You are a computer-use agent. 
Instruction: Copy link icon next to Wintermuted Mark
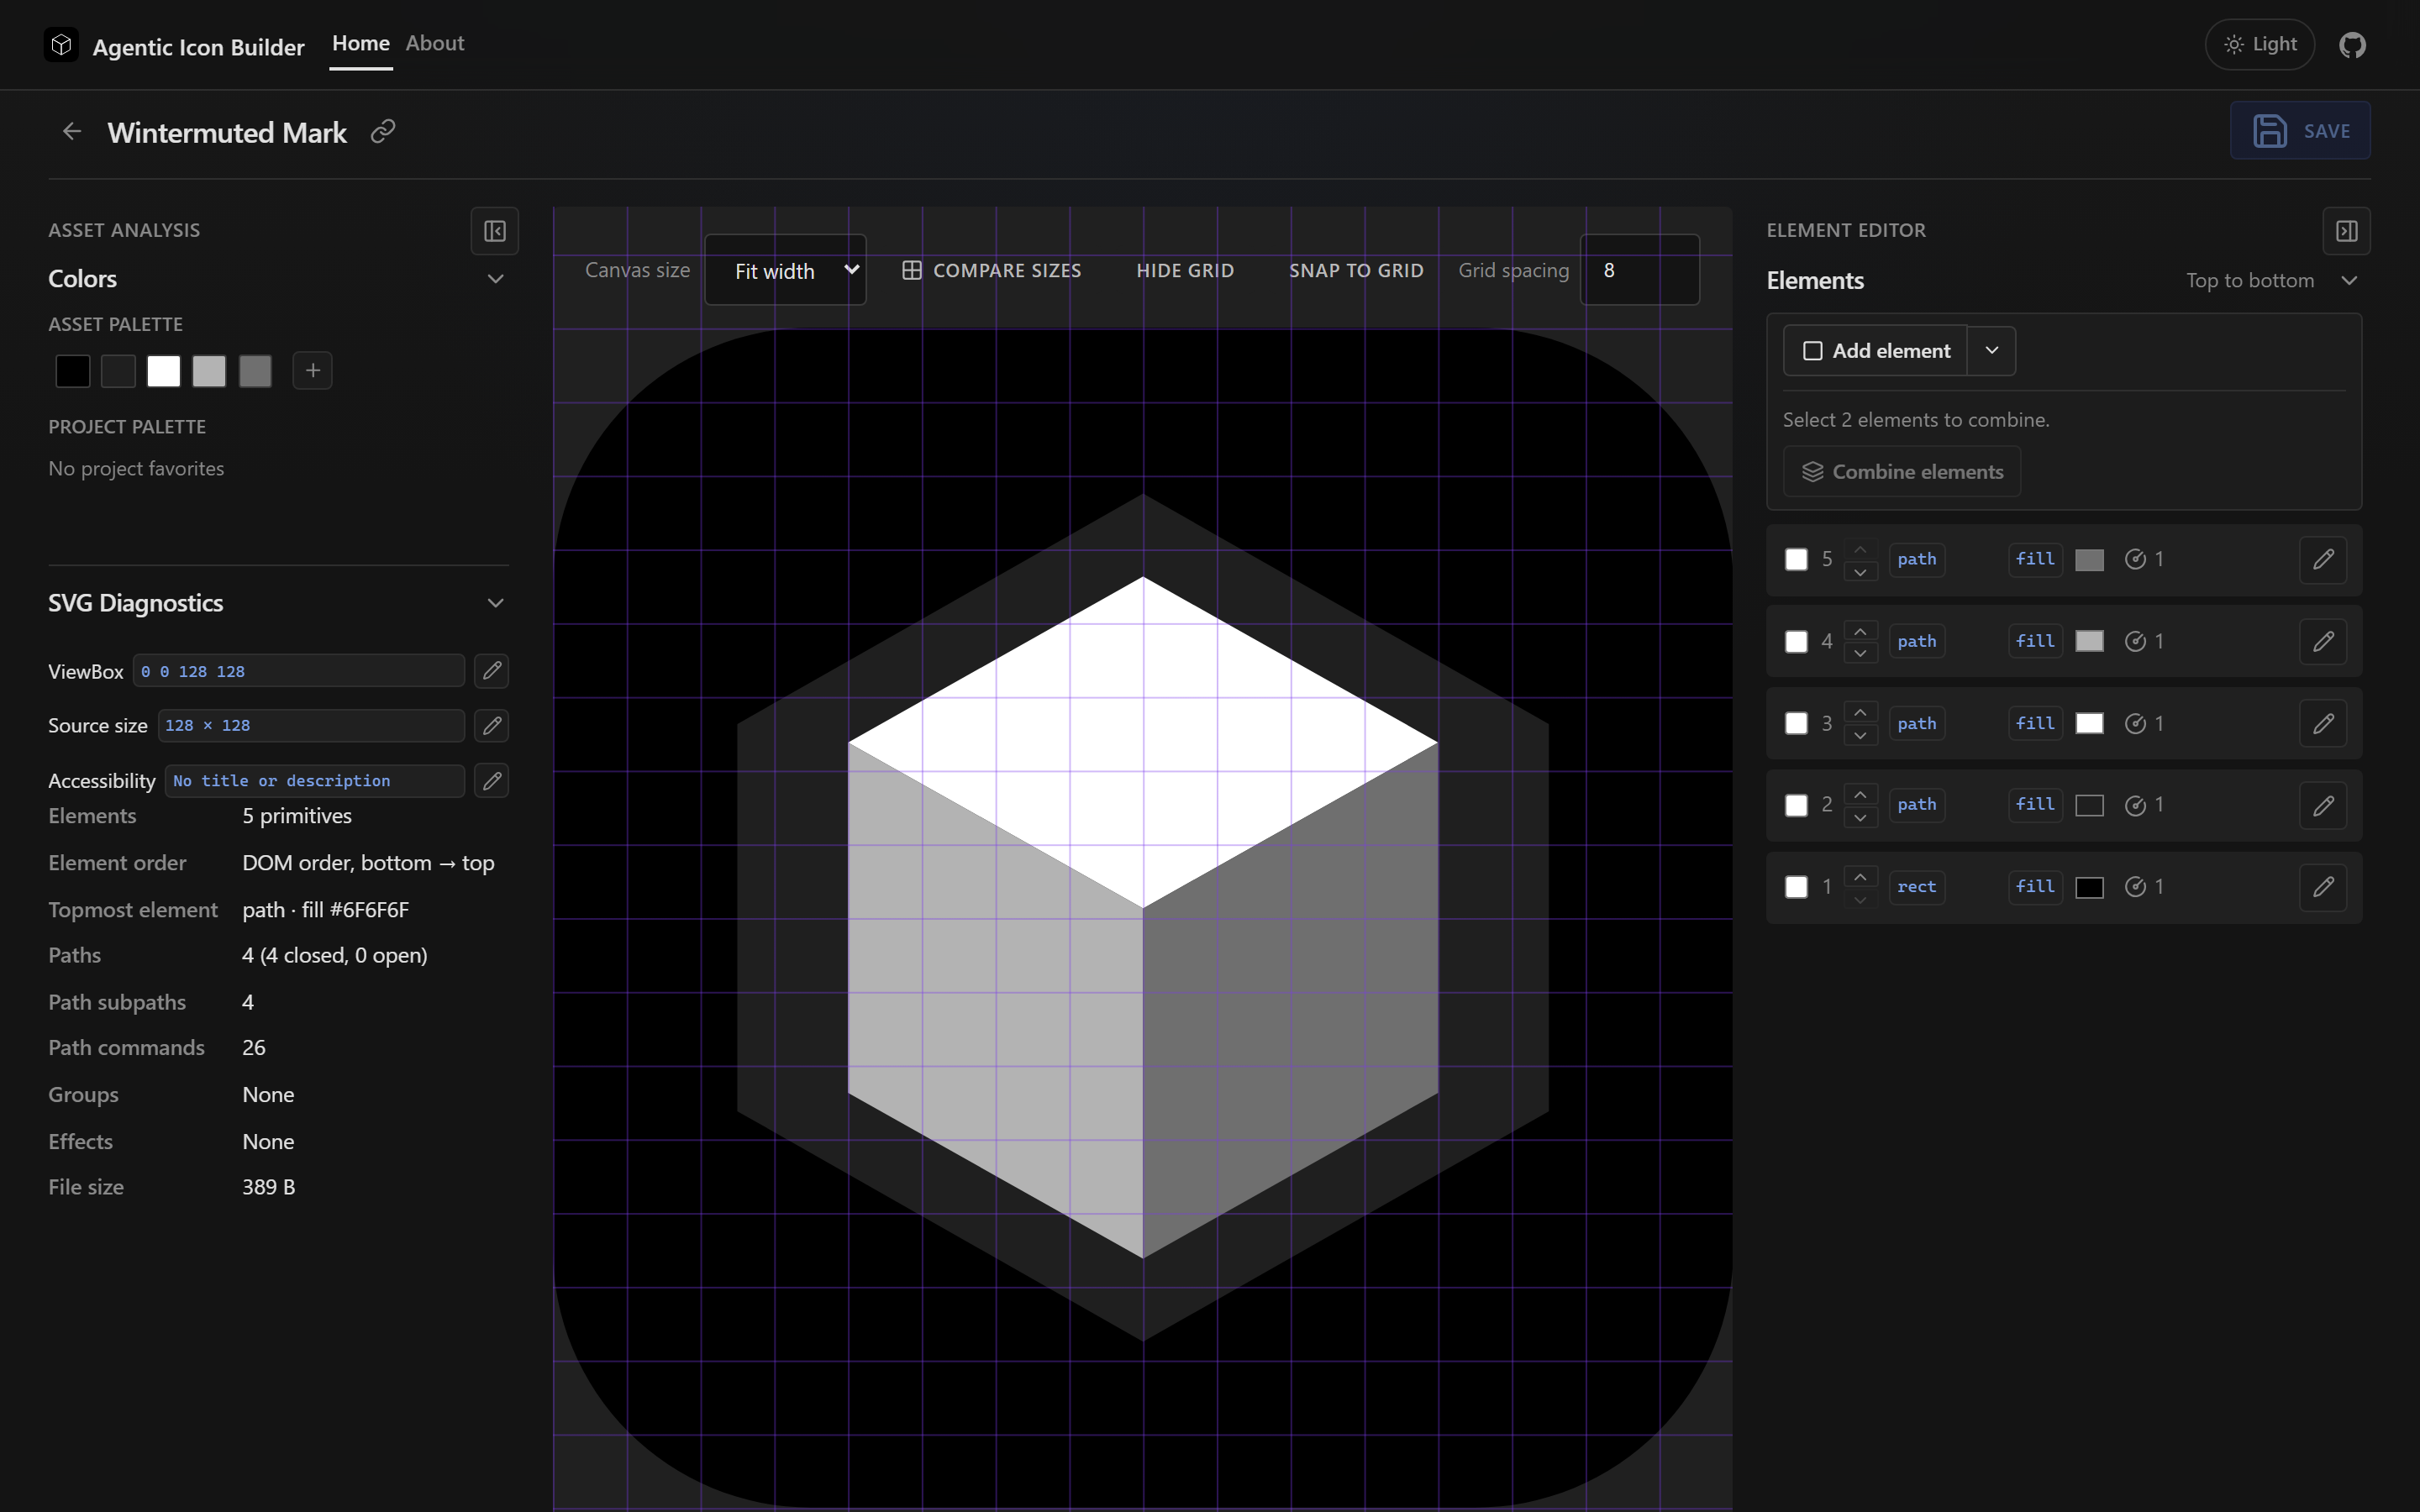pyautogui.click(x=383, y=131)
